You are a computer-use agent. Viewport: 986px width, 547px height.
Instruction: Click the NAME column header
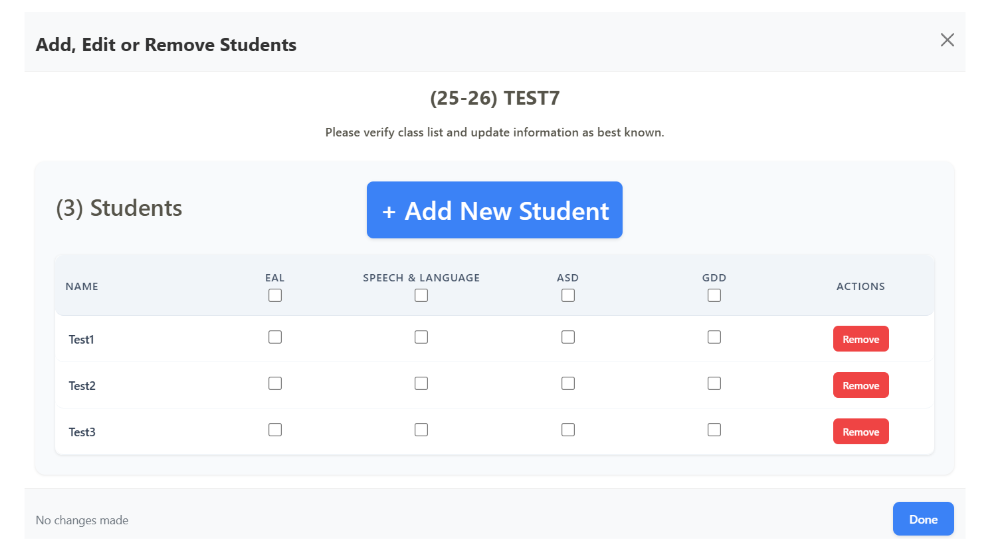82,287
